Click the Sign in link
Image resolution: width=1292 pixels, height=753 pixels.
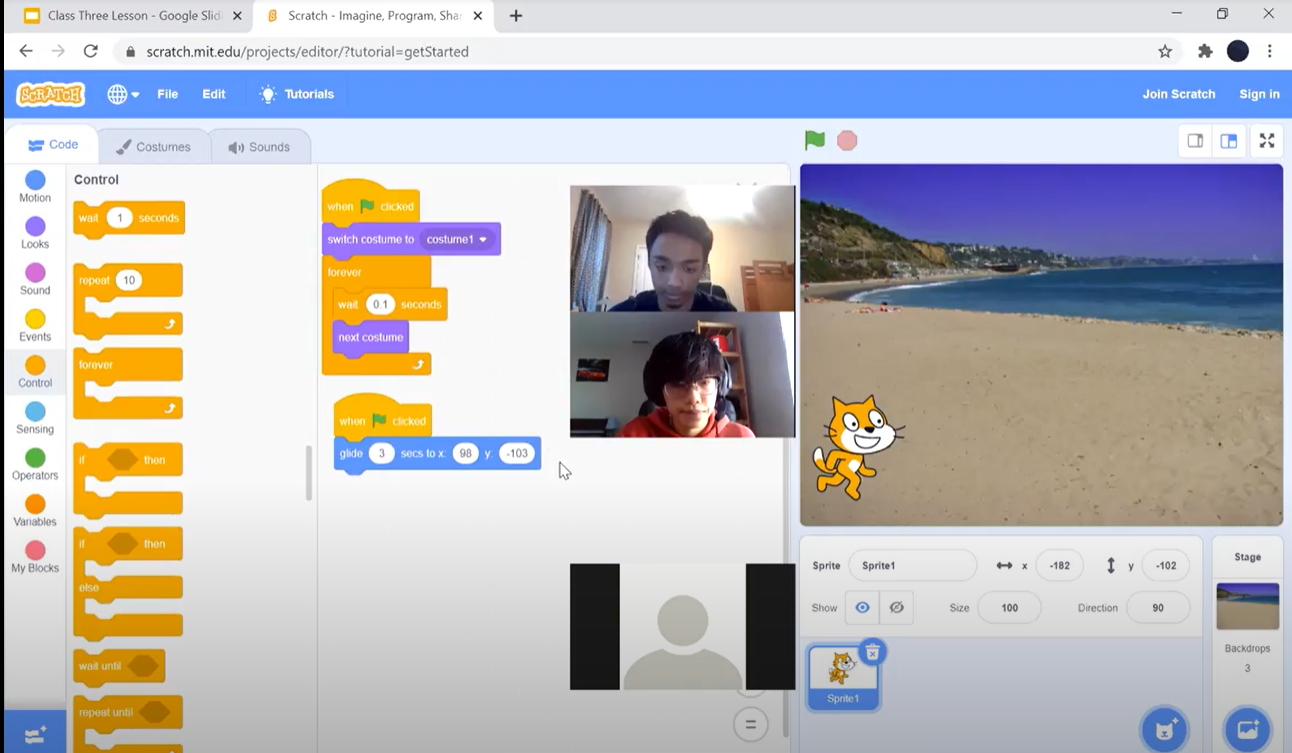tap(1258, 94)
